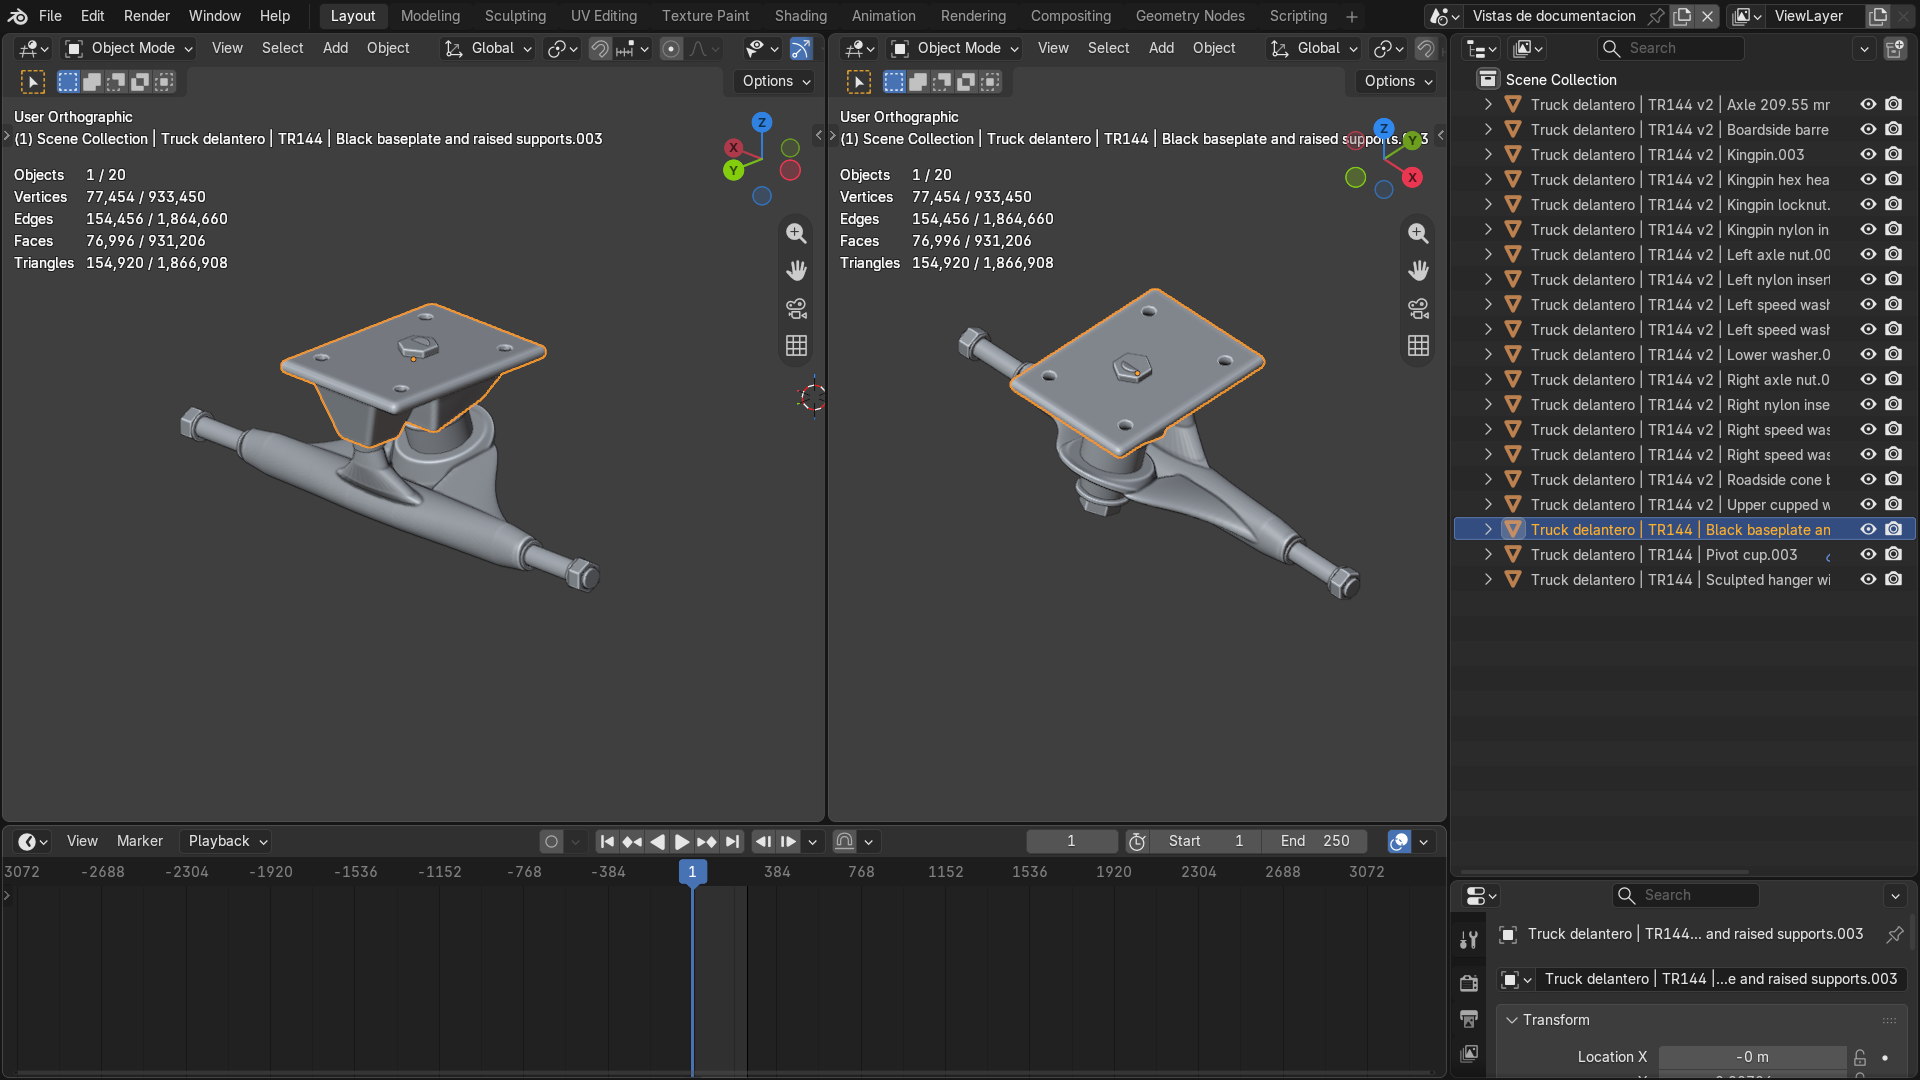Screen dimensions: 1920x1080
Task: Toggle snapping magnet in left viewport header
Action: point(600,48)
